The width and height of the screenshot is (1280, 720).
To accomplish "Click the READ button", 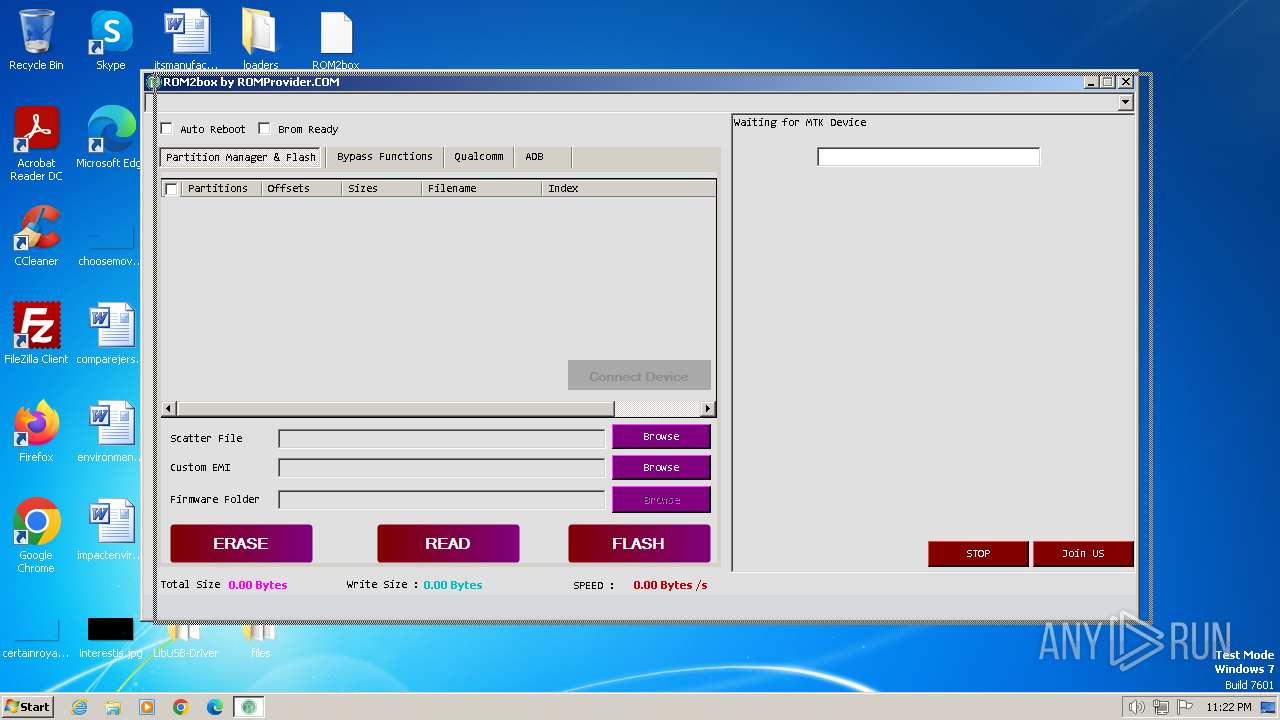I will 448,543.
